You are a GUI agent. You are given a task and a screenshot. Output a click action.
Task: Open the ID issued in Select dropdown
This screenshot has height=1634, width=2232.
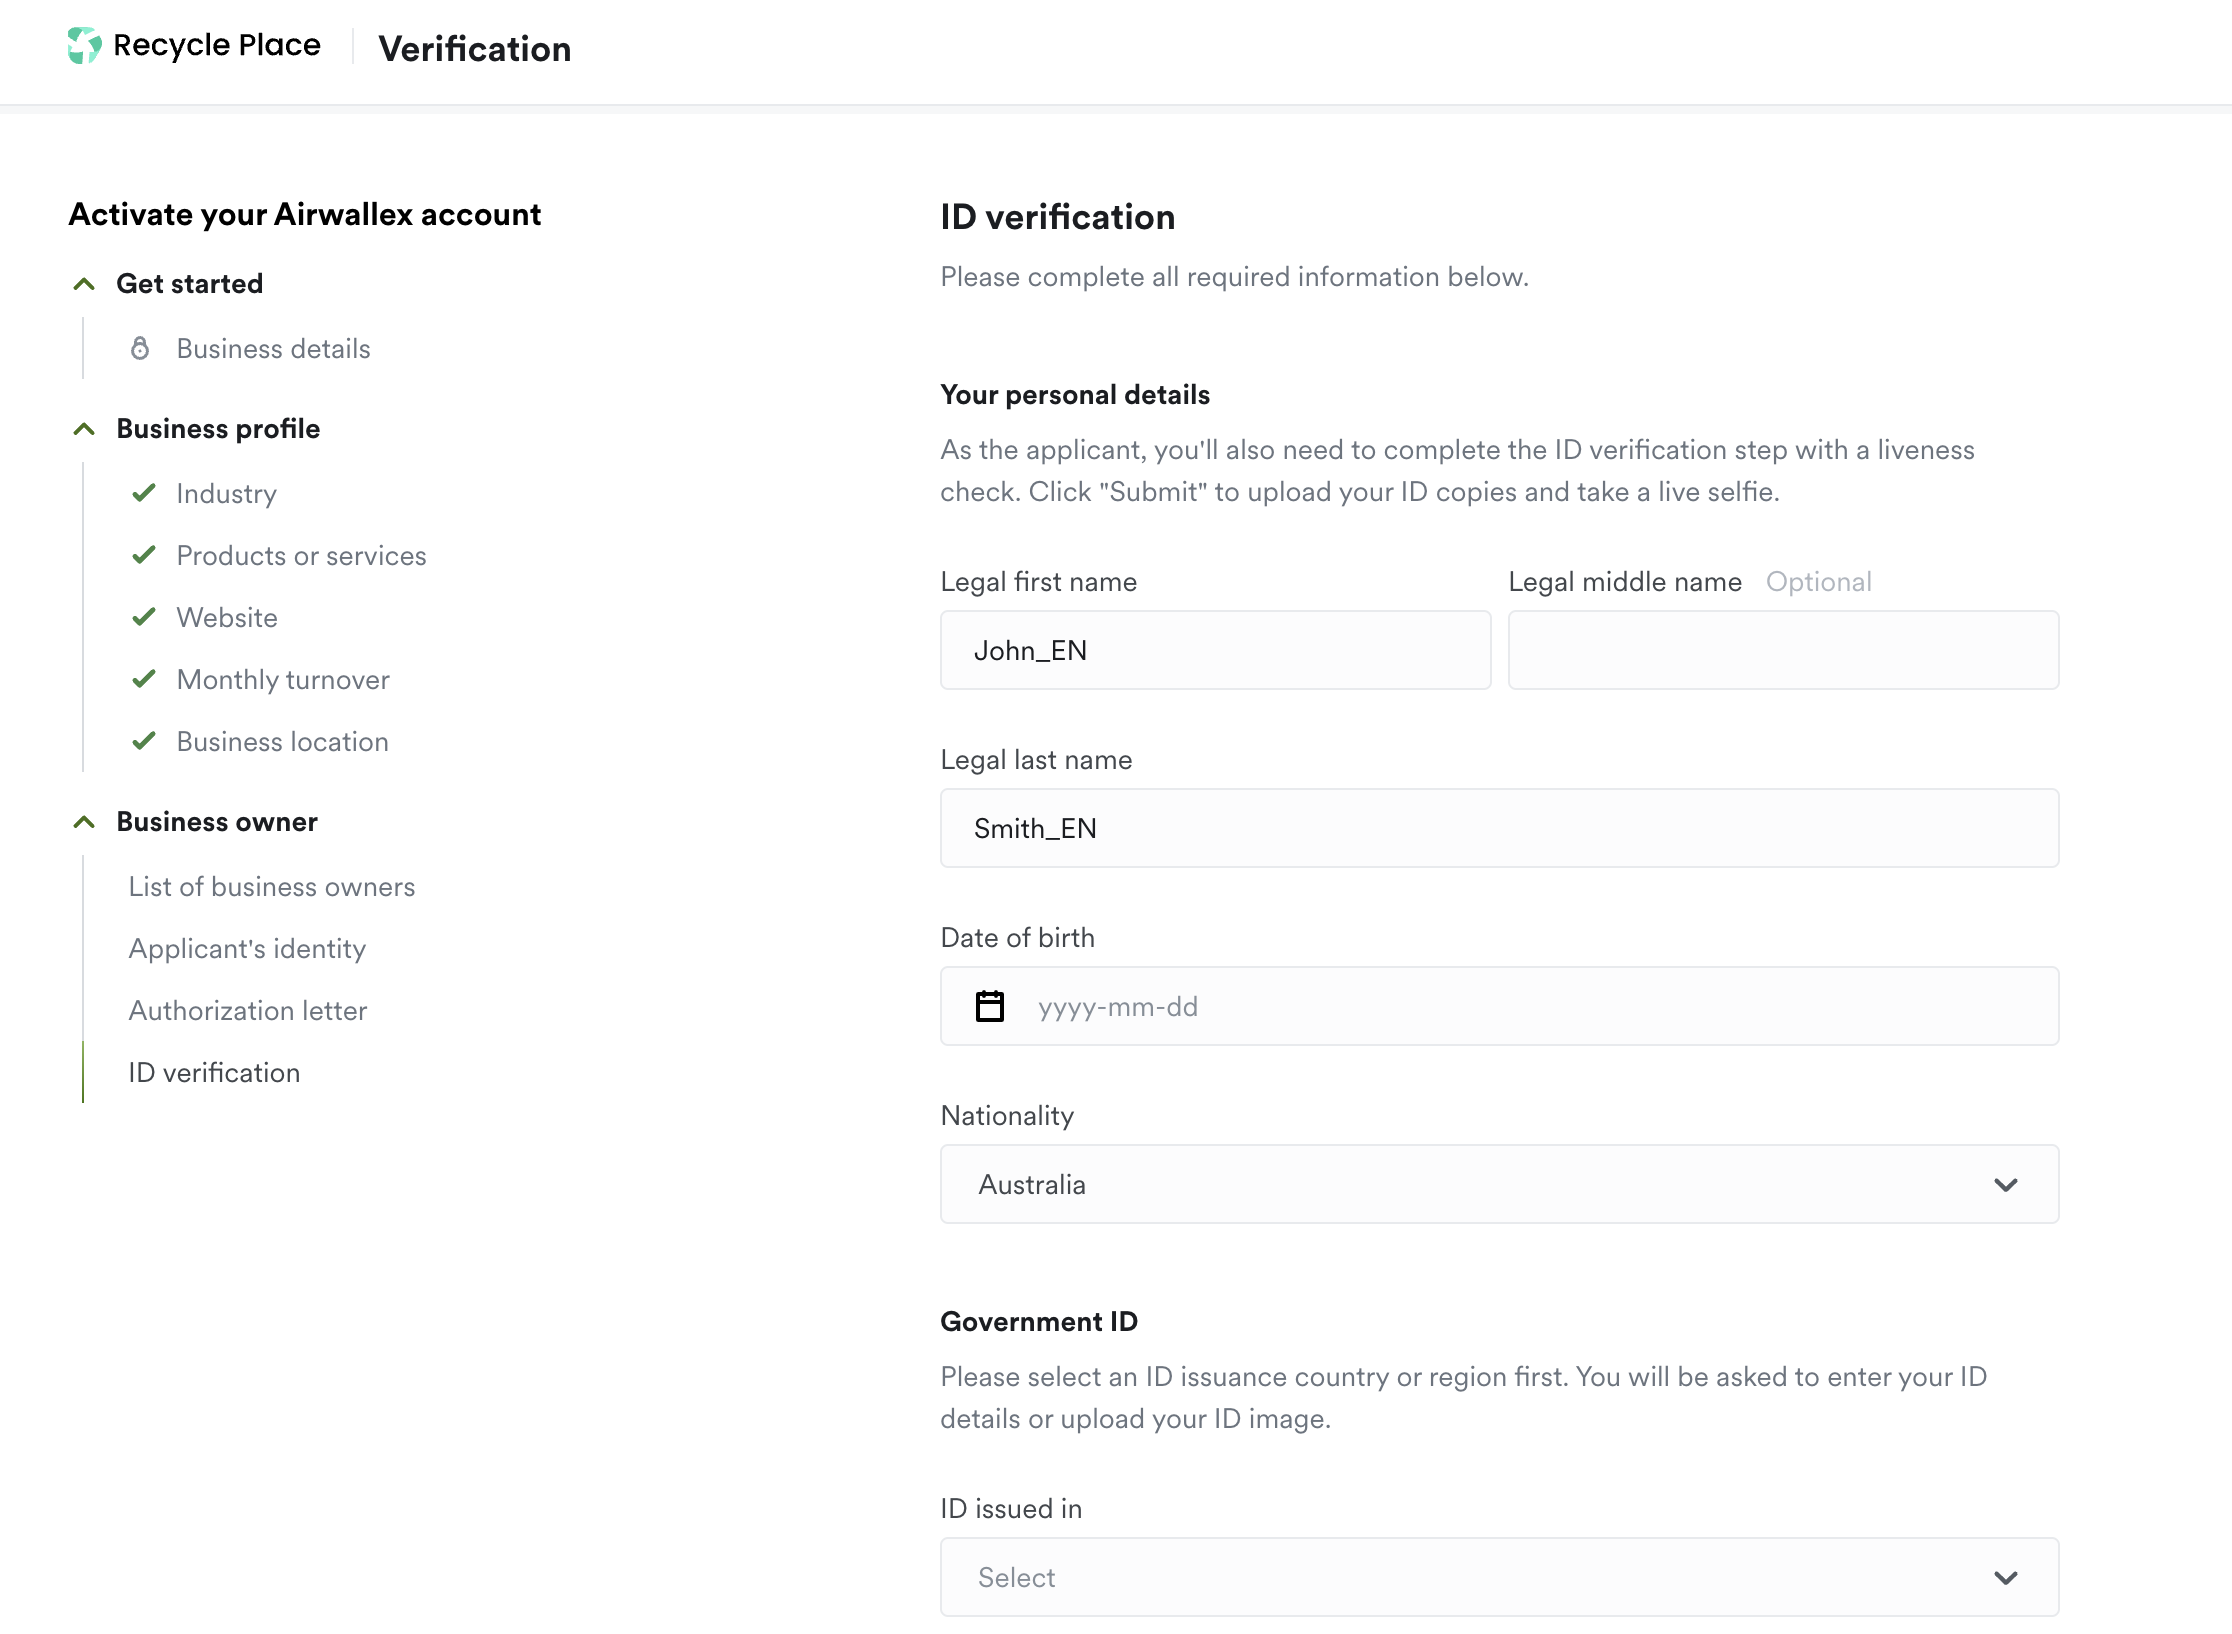pyautogui.click(x=1498, y=1577)
